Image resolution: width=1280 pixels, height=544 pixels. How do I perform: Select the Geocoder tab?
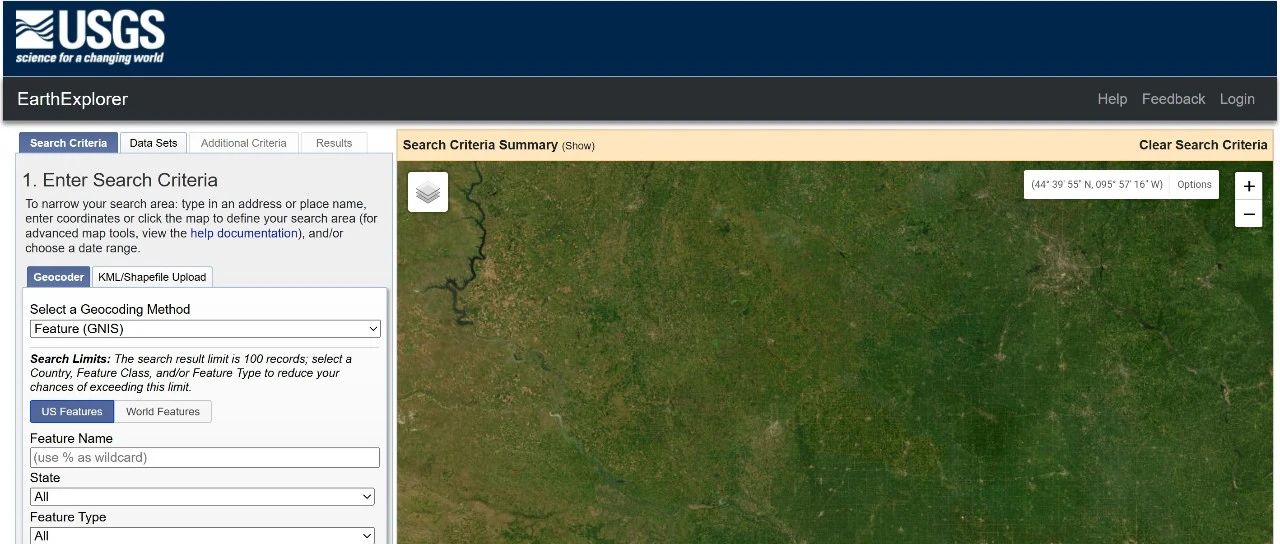point(59,277)
